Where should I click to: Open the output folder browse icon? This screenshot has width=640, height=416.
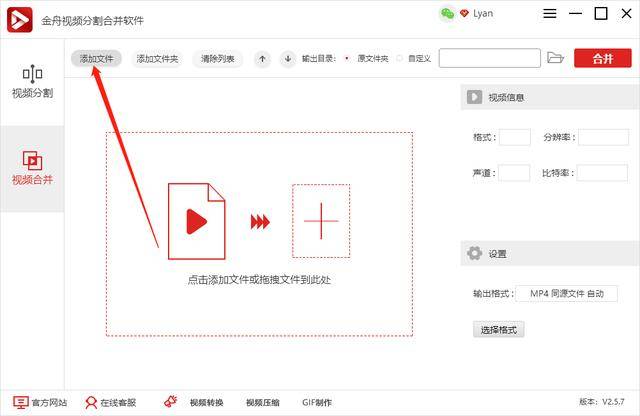pyautogui.click(x=555, y=58)
